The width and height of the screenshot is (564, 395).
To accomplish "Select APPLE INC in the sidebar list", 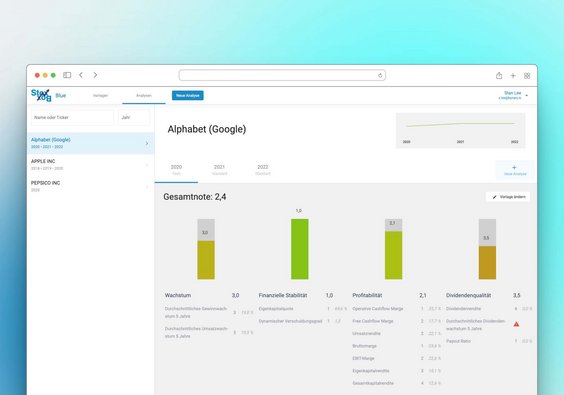I will 91,165.
